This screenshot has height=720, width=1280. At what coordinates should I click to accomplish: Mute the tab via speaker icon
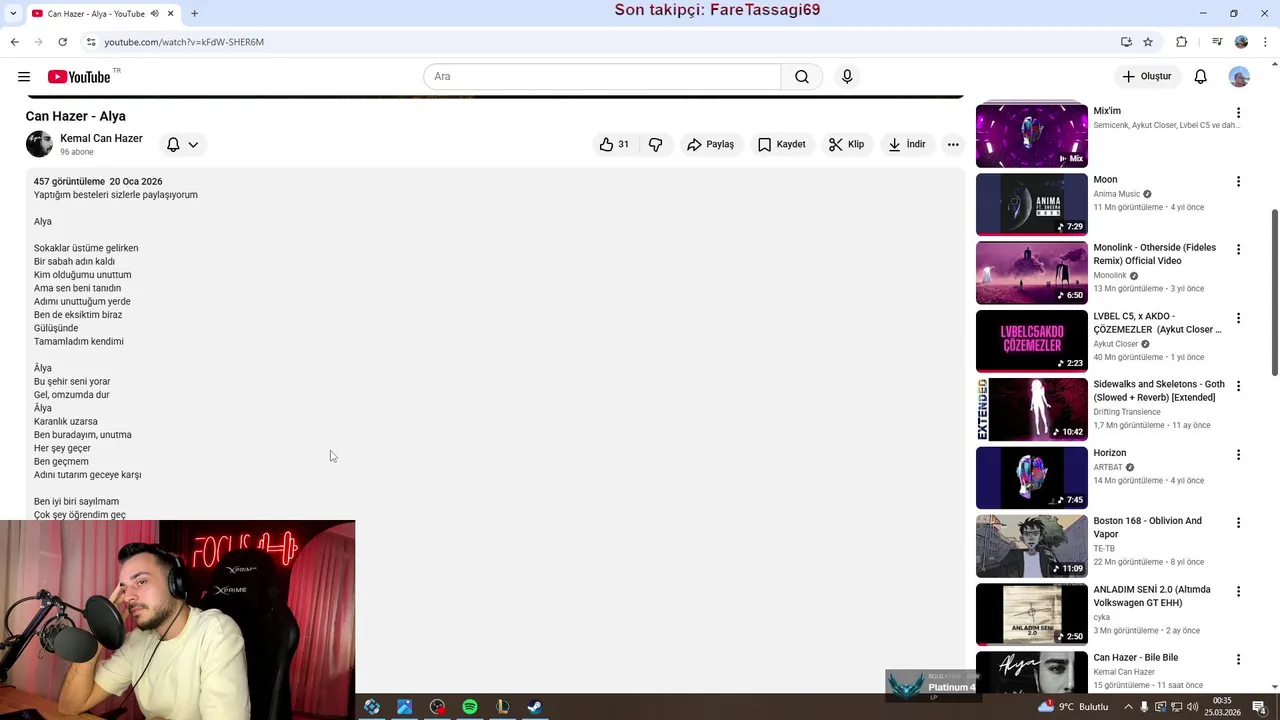(155, 14)
